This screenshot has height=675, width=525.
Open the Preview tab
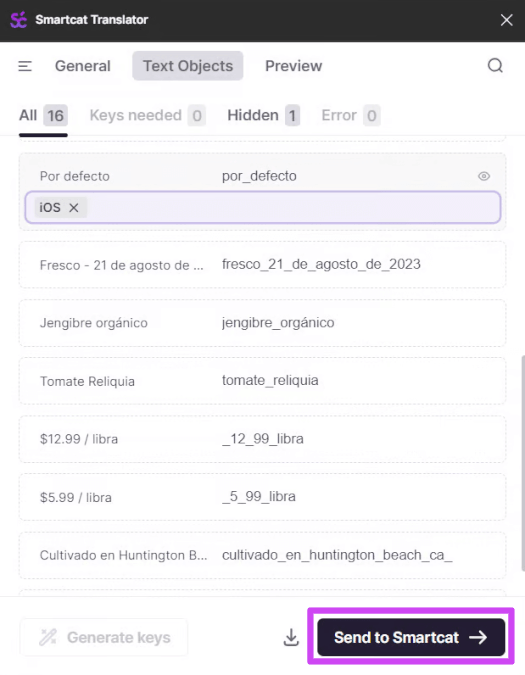(x=293, y=66)
